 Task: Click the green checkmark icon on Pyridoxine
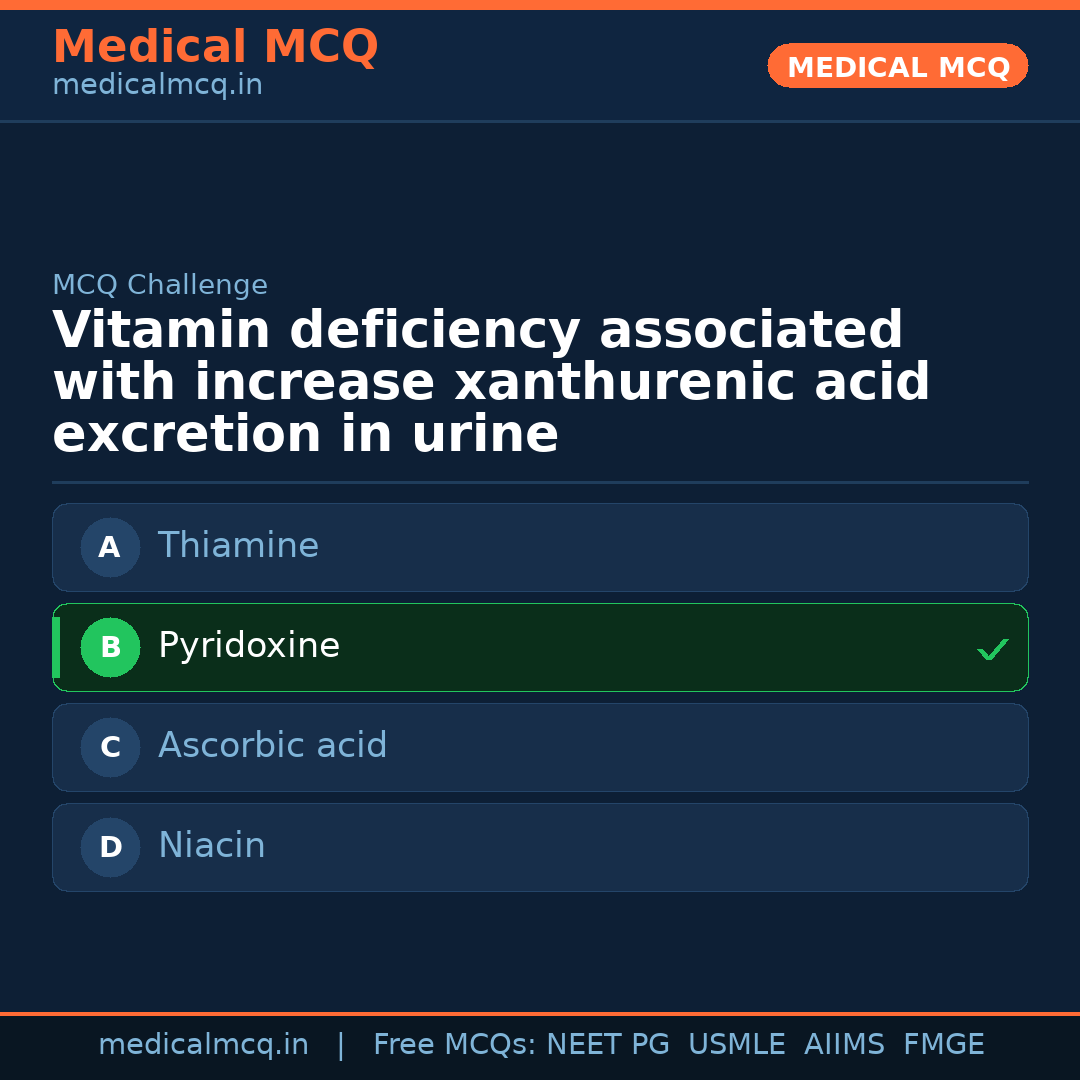[x=992, y=650]
